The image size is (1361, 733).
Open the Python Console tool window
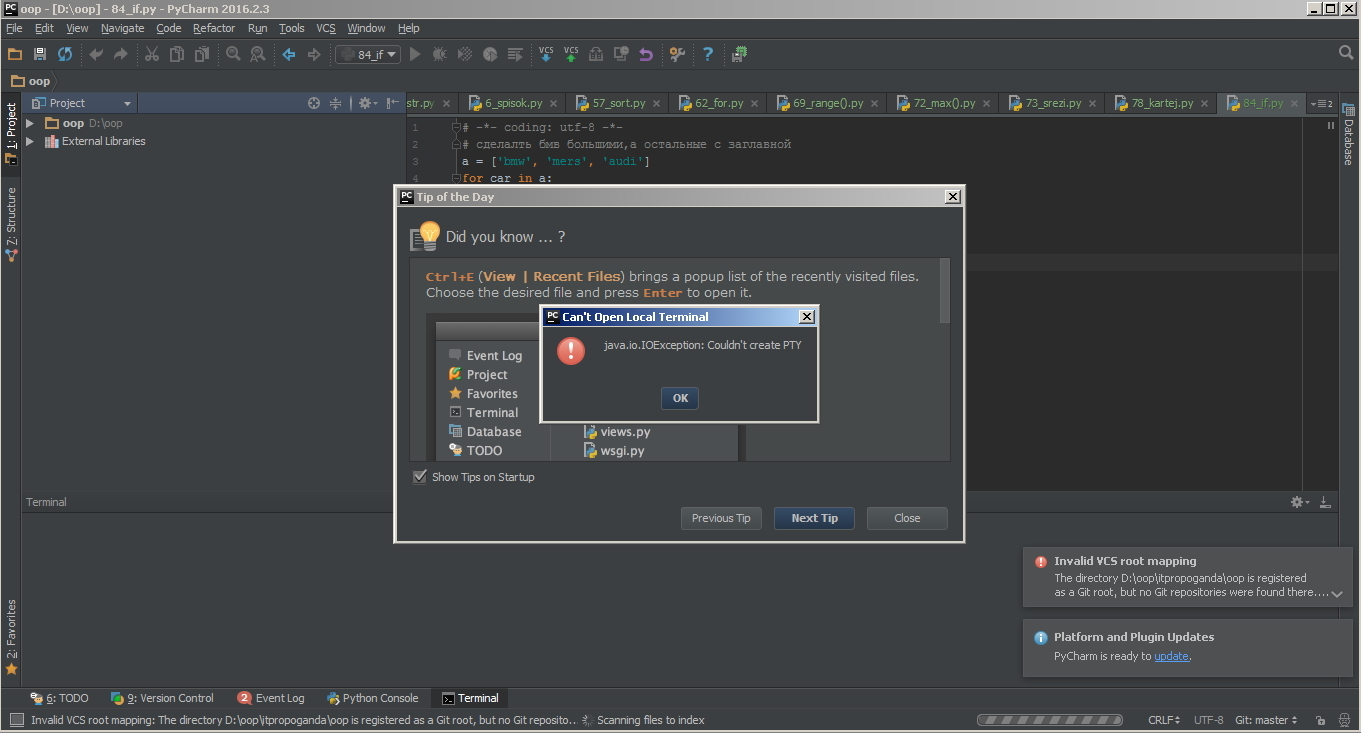point(371,698)
